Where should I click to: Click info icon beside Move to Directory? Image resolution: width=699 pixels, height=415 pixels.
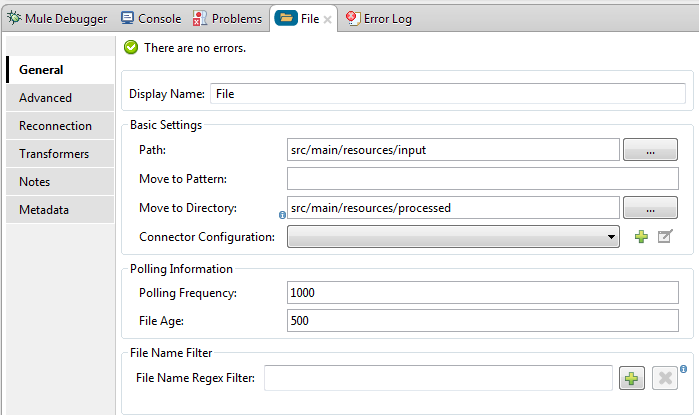pos(282,215)
